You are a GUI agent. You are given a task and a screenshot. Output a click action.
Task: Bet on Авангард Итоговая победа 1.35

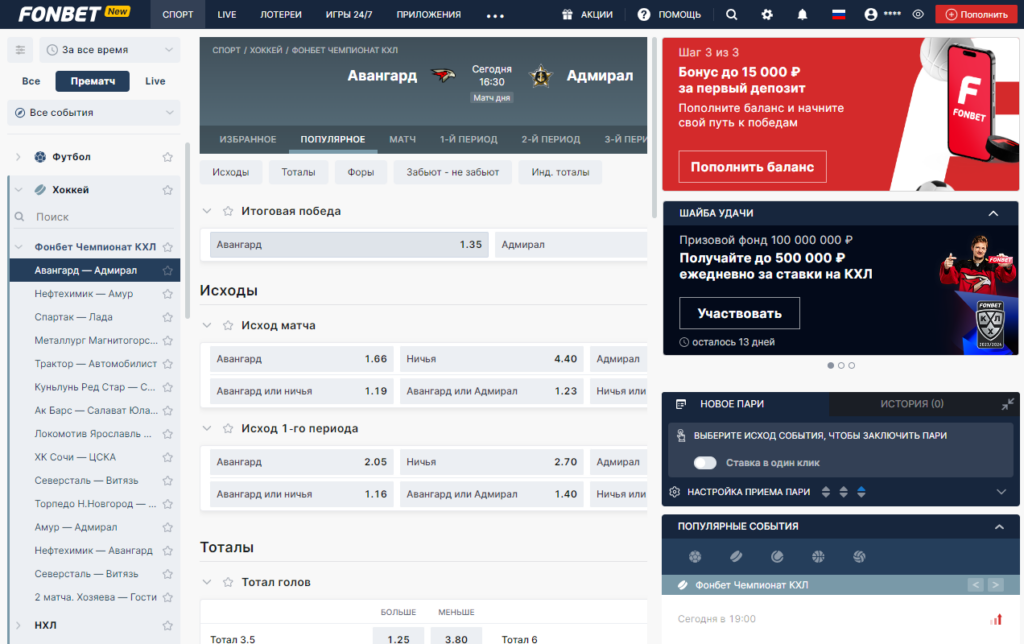[x=349, y=244]
